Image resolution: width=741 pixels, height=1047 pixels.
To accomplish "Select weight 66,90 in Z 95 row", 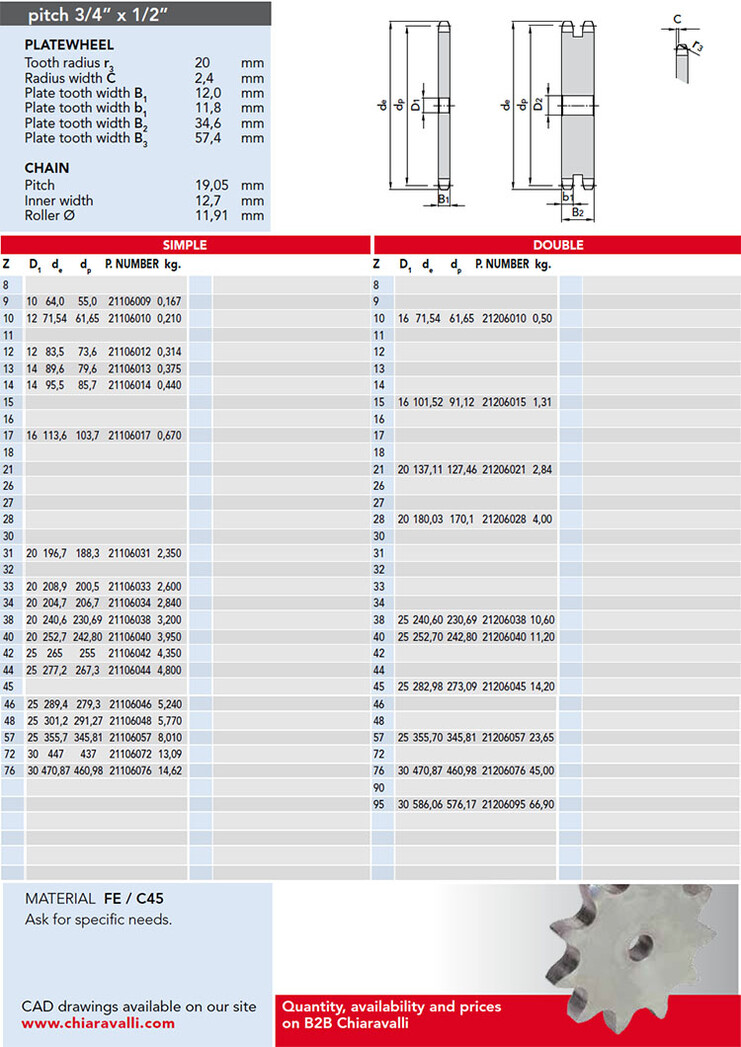I will click(541, 805).
